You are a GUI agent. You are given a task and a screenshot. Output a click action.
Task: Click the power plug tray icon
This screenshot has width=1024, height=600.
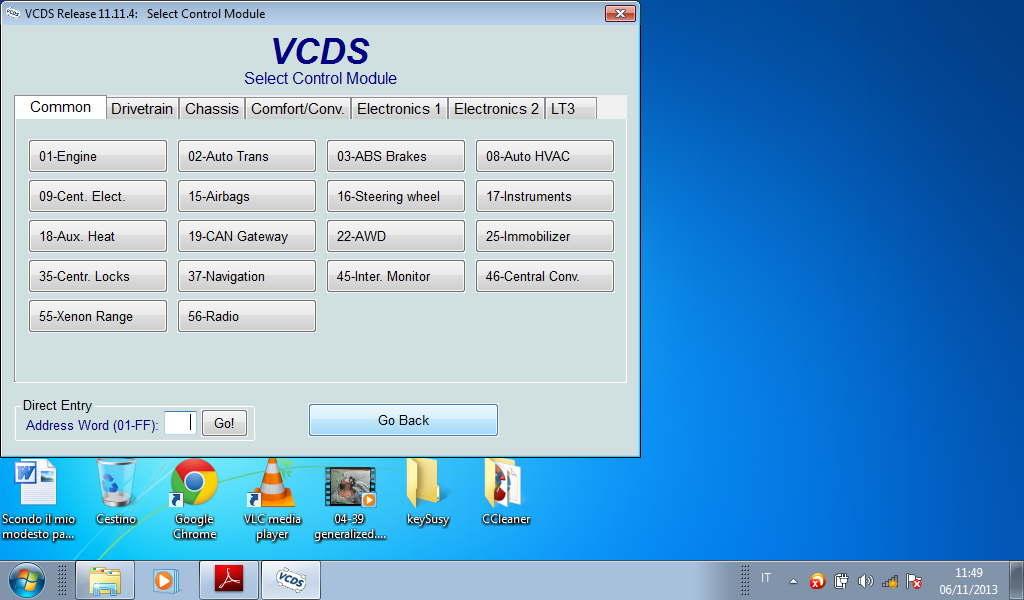841,581
